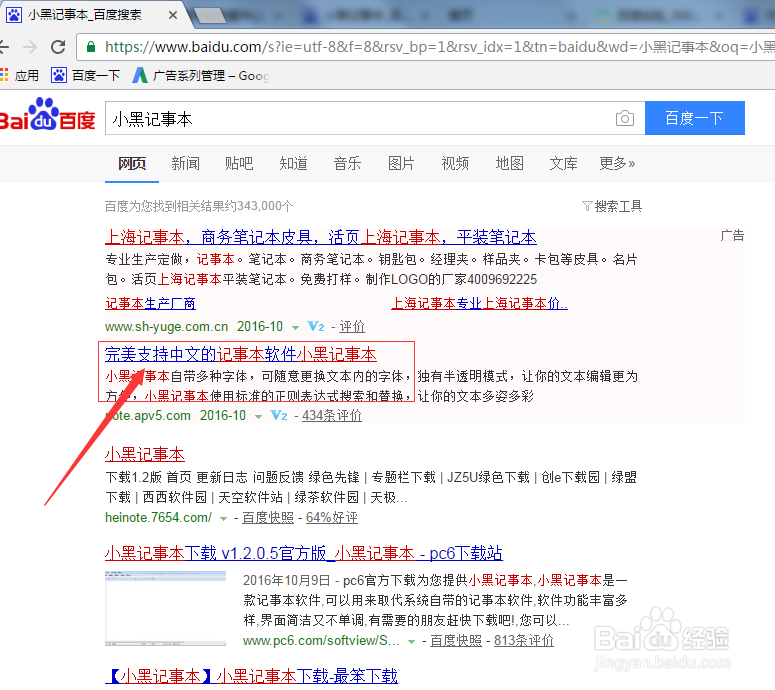Image resolution: width=775 pixels, height=690 pixels.
Task: Select the 知道 tab
Action: [293, 163]
